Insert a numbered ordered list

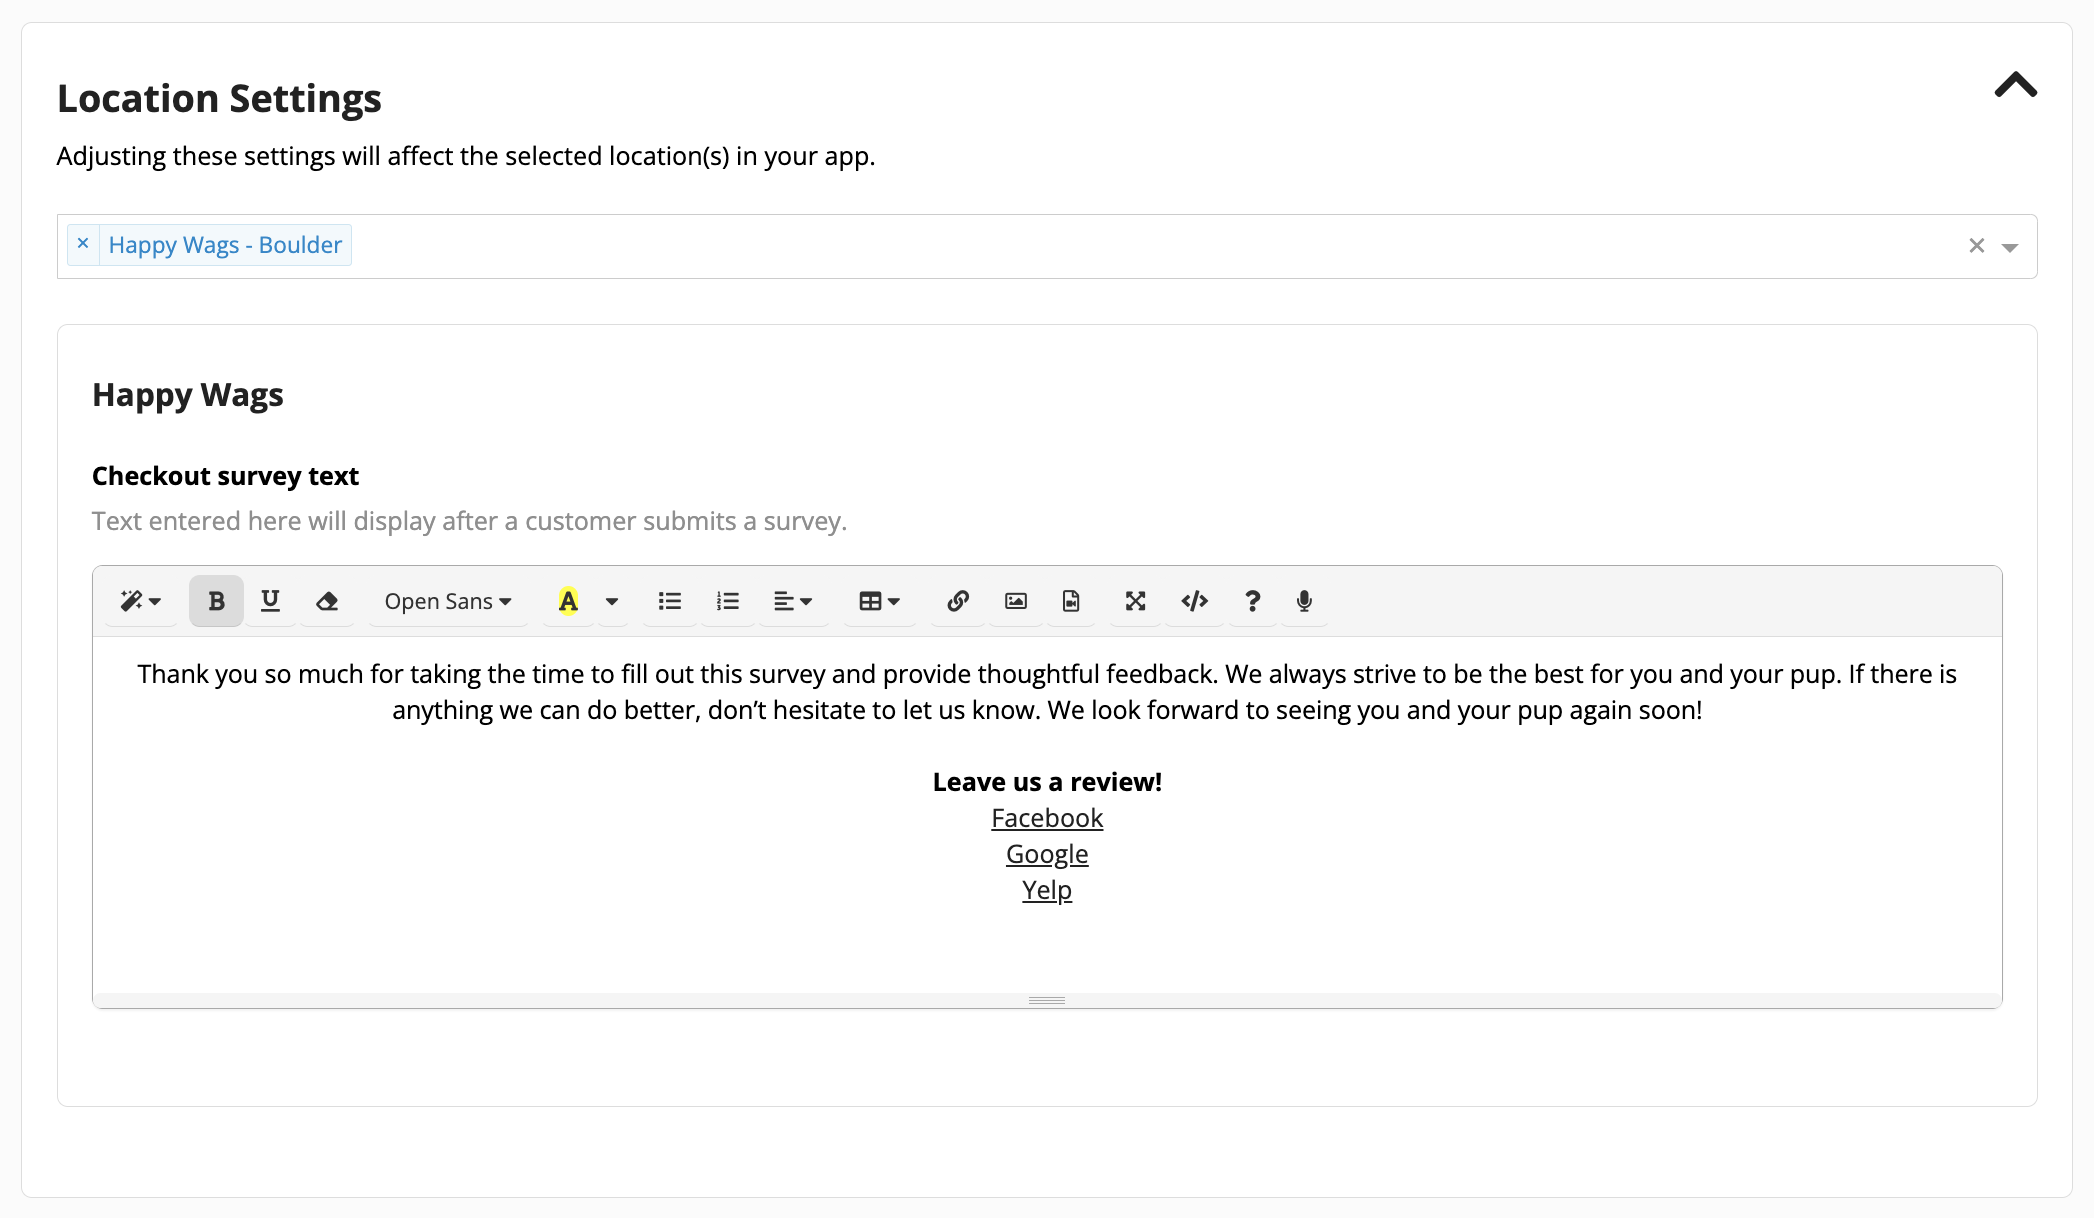pos(728,601)
